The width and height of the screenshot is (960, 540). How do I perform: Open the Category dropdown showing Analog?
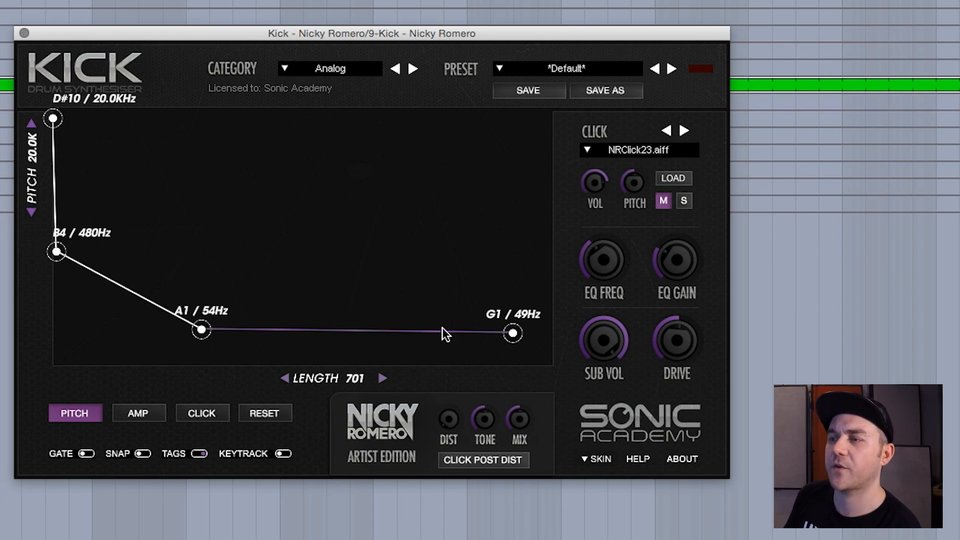[x=330, y=69]
